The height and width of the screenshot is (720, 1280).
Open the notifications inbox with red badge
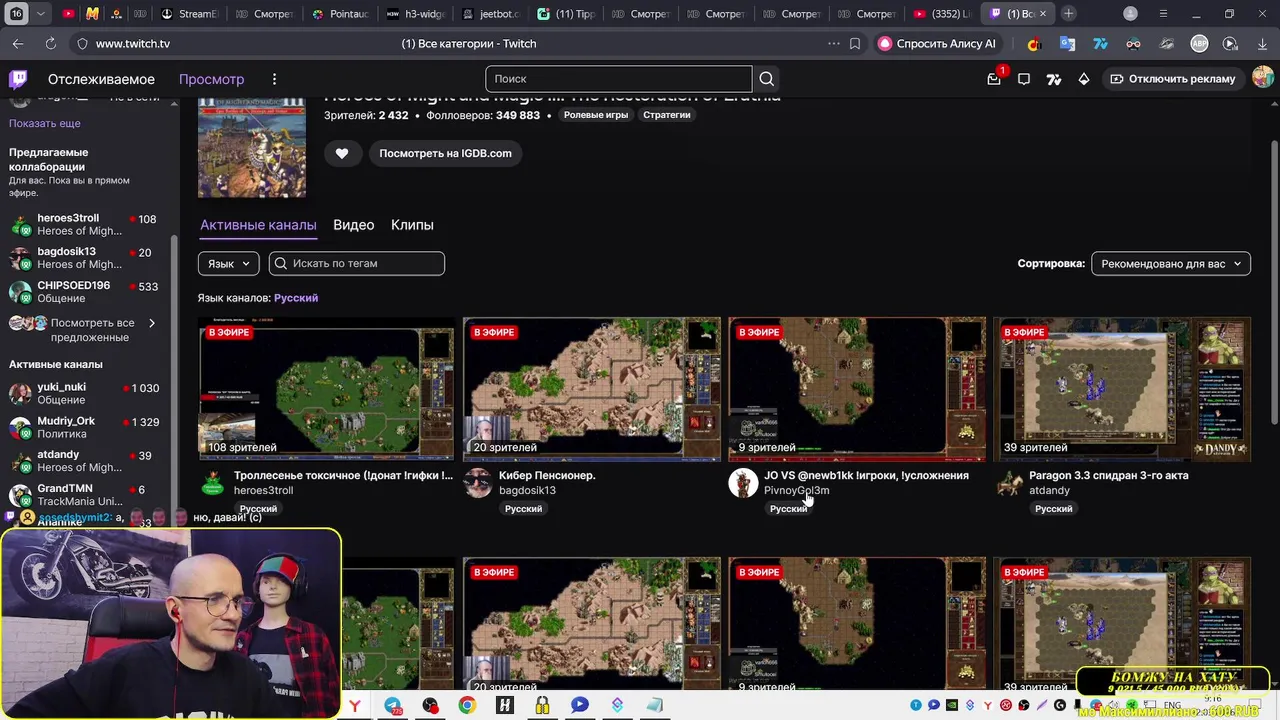click(x=994, y=79)
